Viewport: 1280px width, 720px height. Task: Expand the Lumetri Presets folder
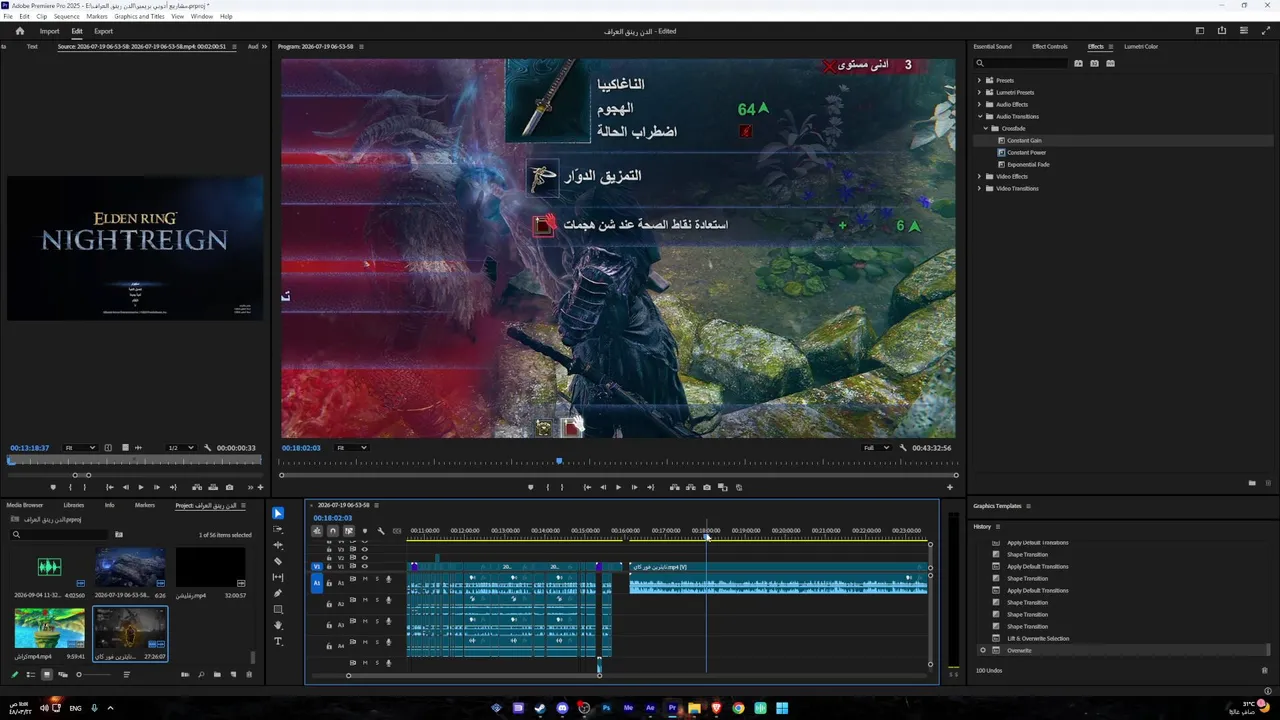[979, 92]
